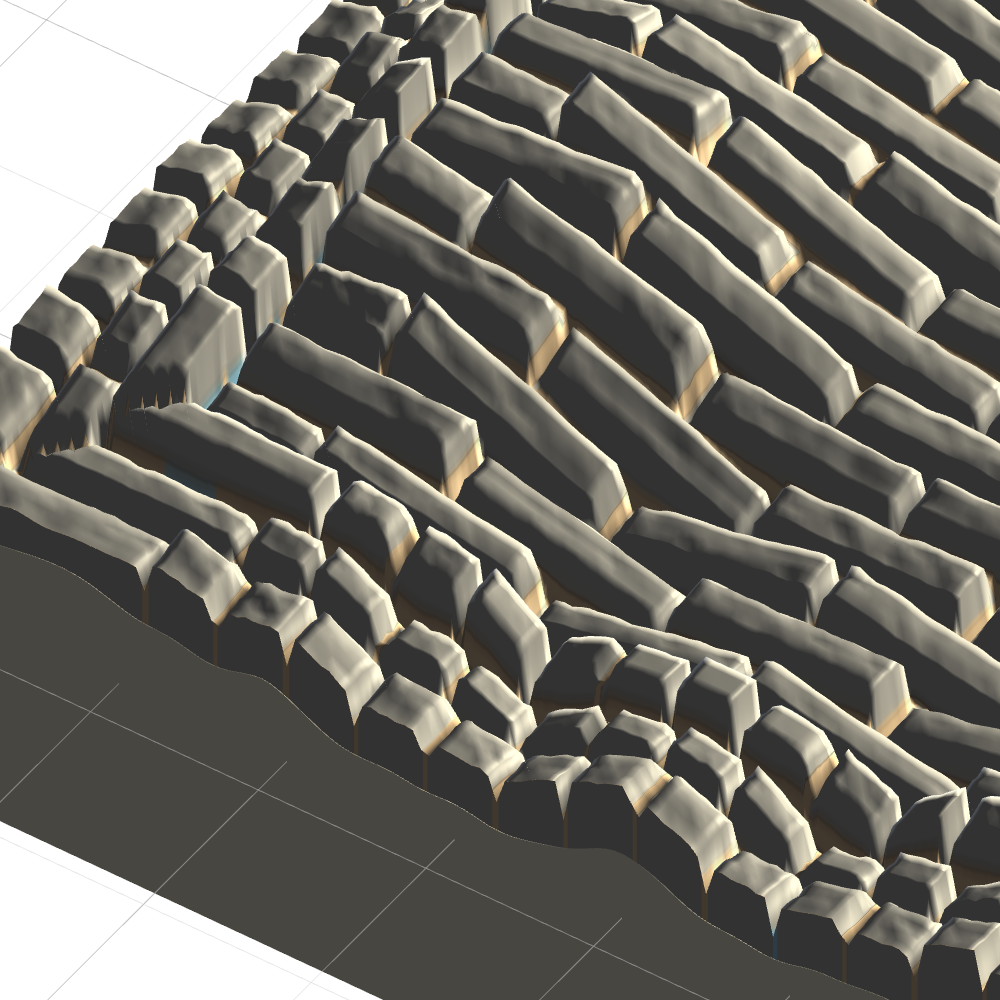Click the 3D ridged surface plot

500,500
